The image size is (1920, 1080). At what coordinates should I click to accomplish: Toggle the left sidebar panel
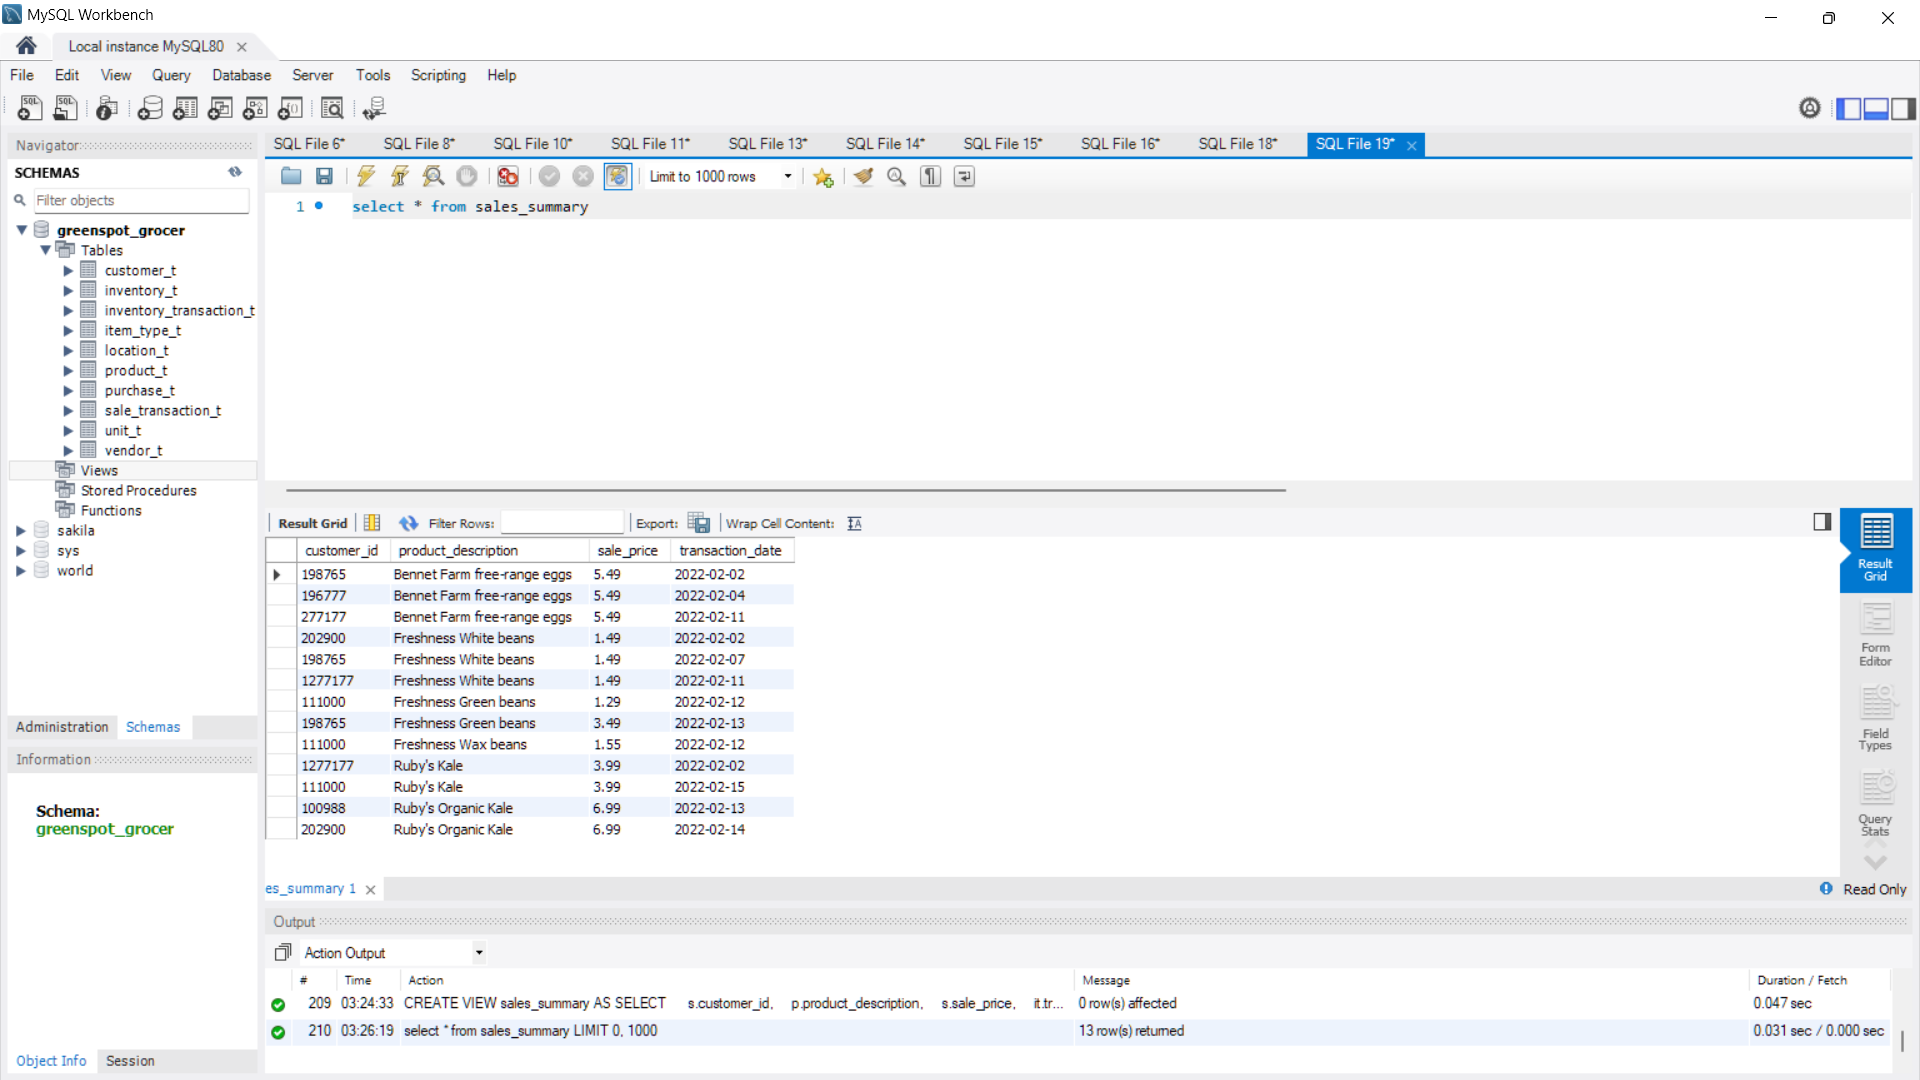pos(1849,108)
